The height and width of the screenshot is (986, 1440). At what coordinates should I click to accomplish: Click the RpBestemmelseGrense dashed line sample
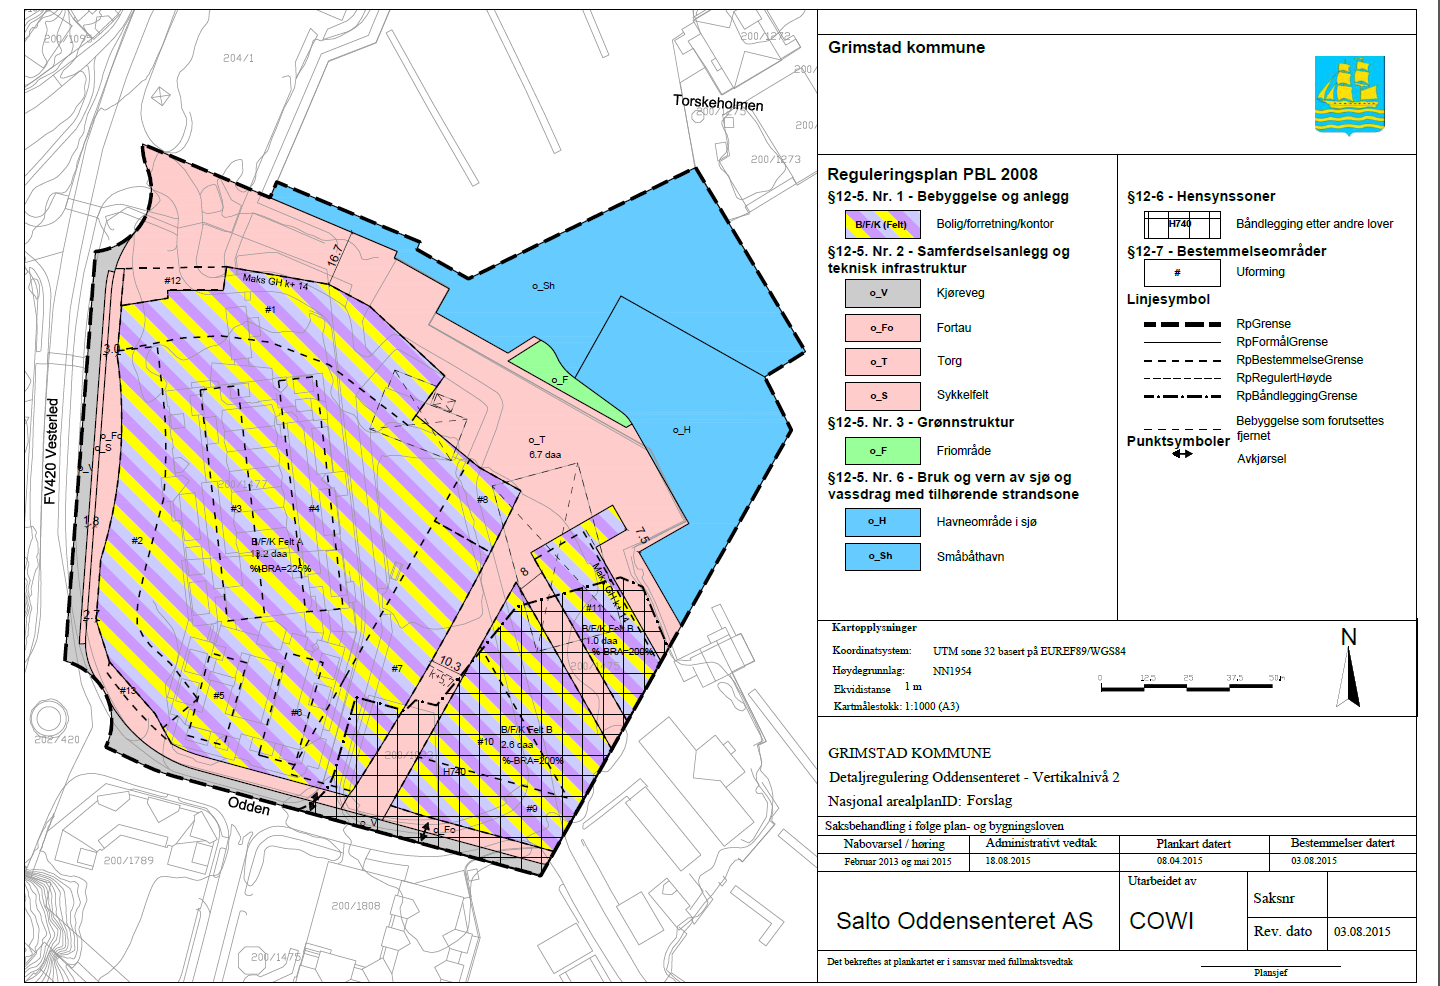pos(1182,361)
